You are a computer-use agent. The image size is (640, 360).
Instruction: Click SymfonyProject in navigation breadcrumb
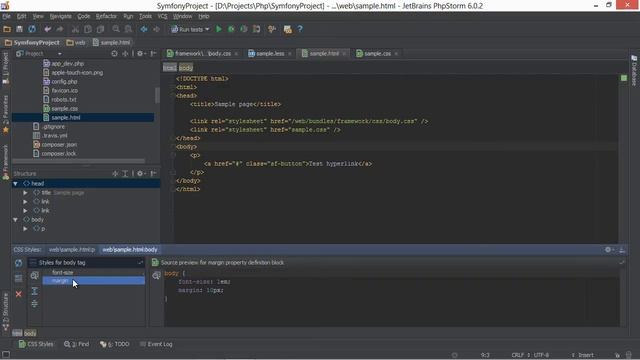33,42
